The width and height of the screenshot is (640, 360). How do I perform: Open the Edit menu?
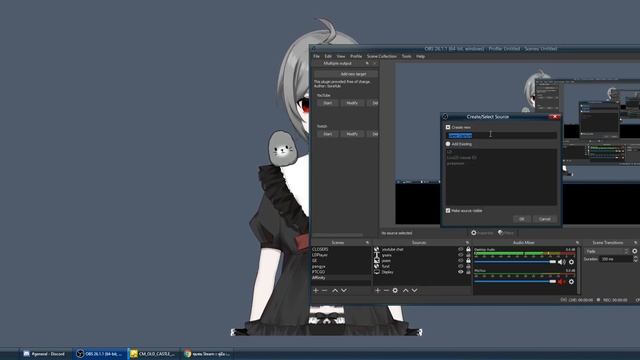coord(328,56)
